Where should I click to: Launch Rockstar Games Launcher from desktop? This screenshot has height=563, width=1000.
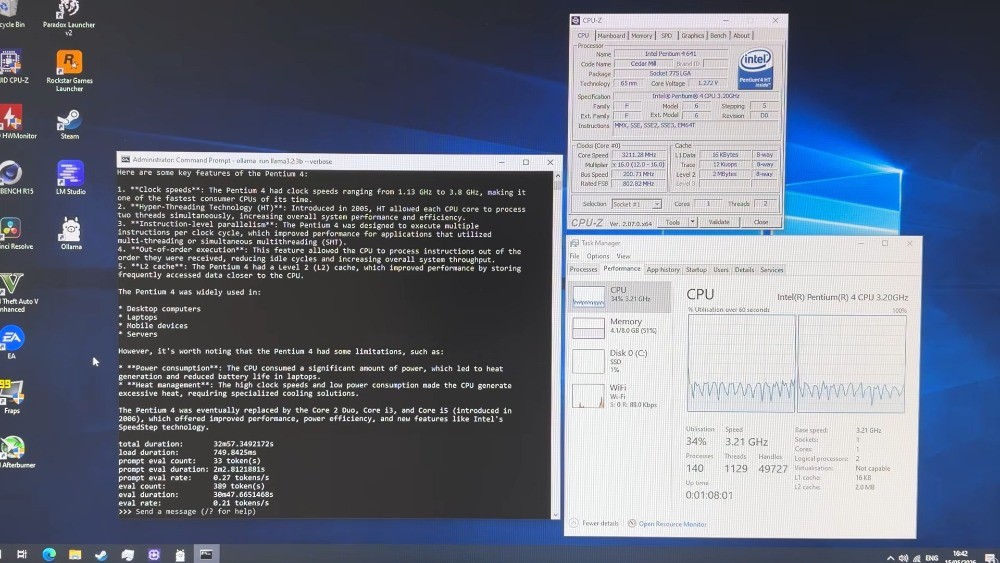69,71
